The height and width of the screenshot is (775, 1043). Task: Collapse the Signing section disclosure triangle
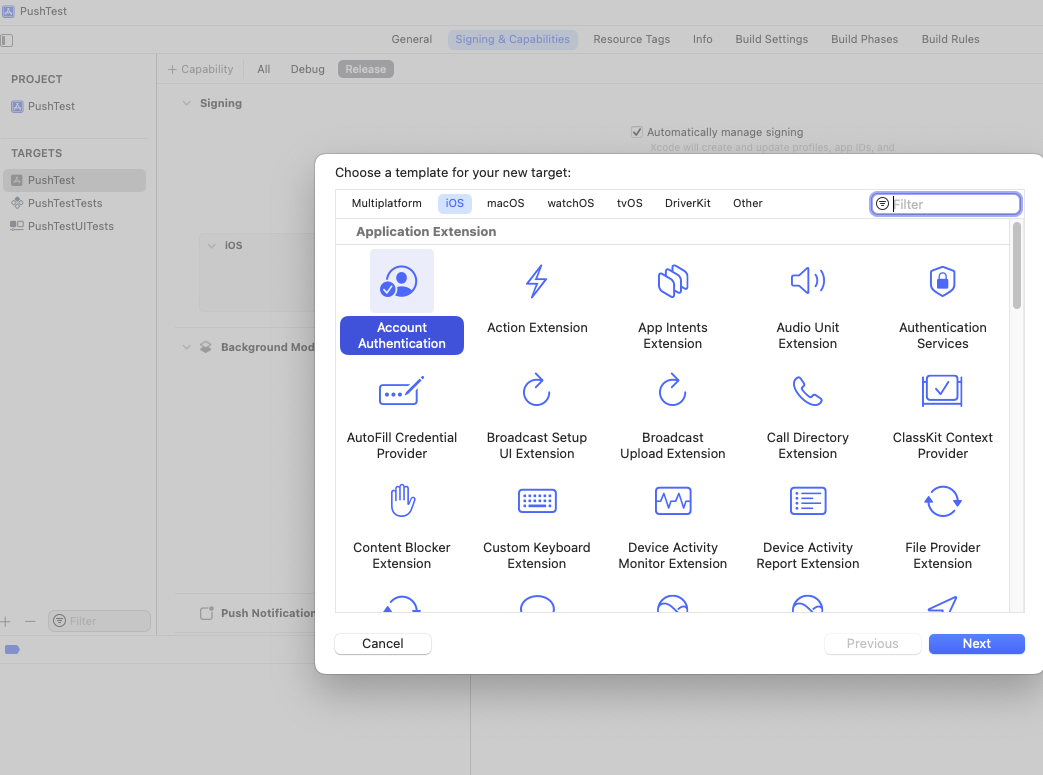186,103
